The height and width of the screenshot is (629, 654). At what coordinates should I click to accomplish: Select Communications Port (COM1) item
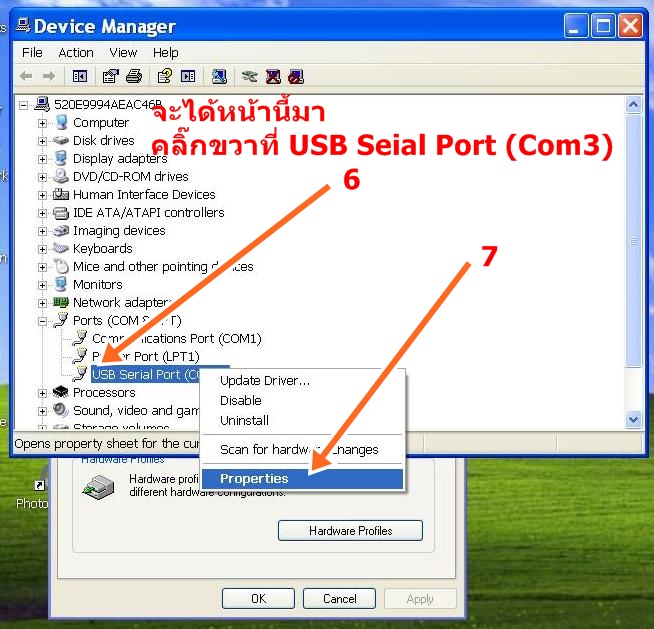pos(177,338)
